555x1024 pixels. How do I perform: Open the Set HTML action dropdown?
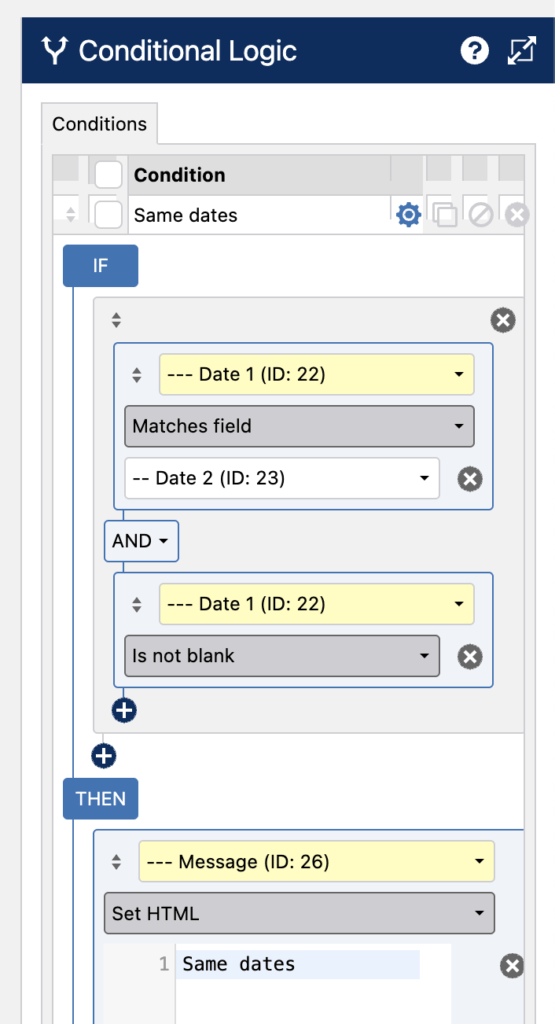(x=299, y=913)
